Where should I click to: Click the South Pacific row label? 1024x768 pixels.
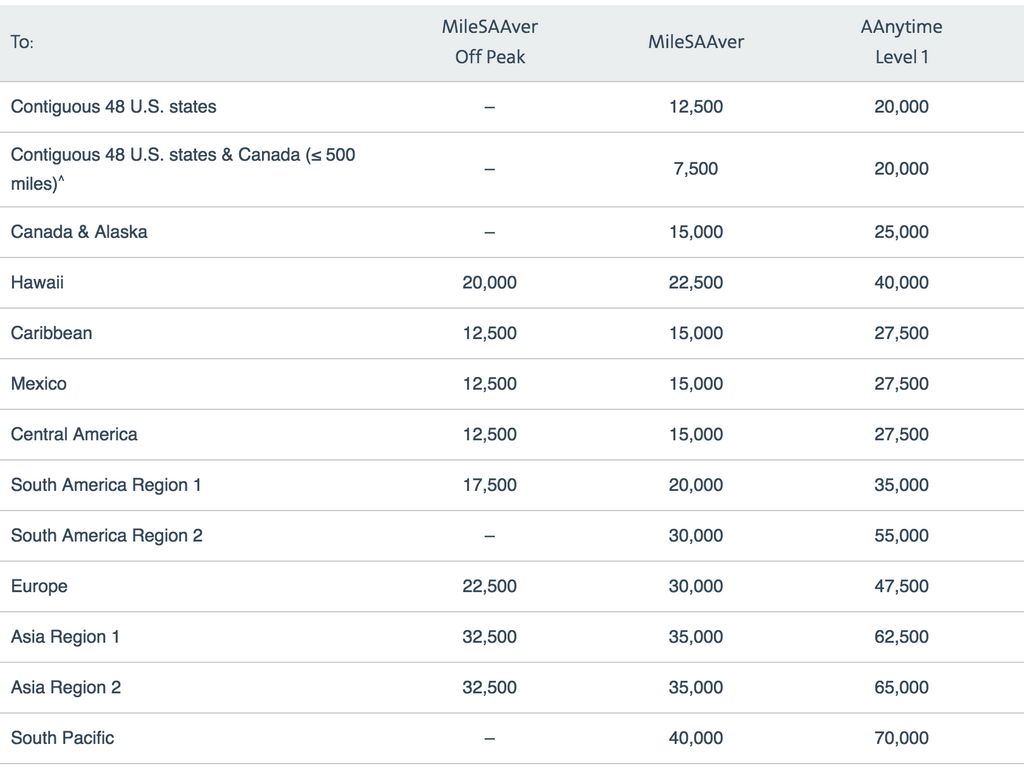(62, 738)
